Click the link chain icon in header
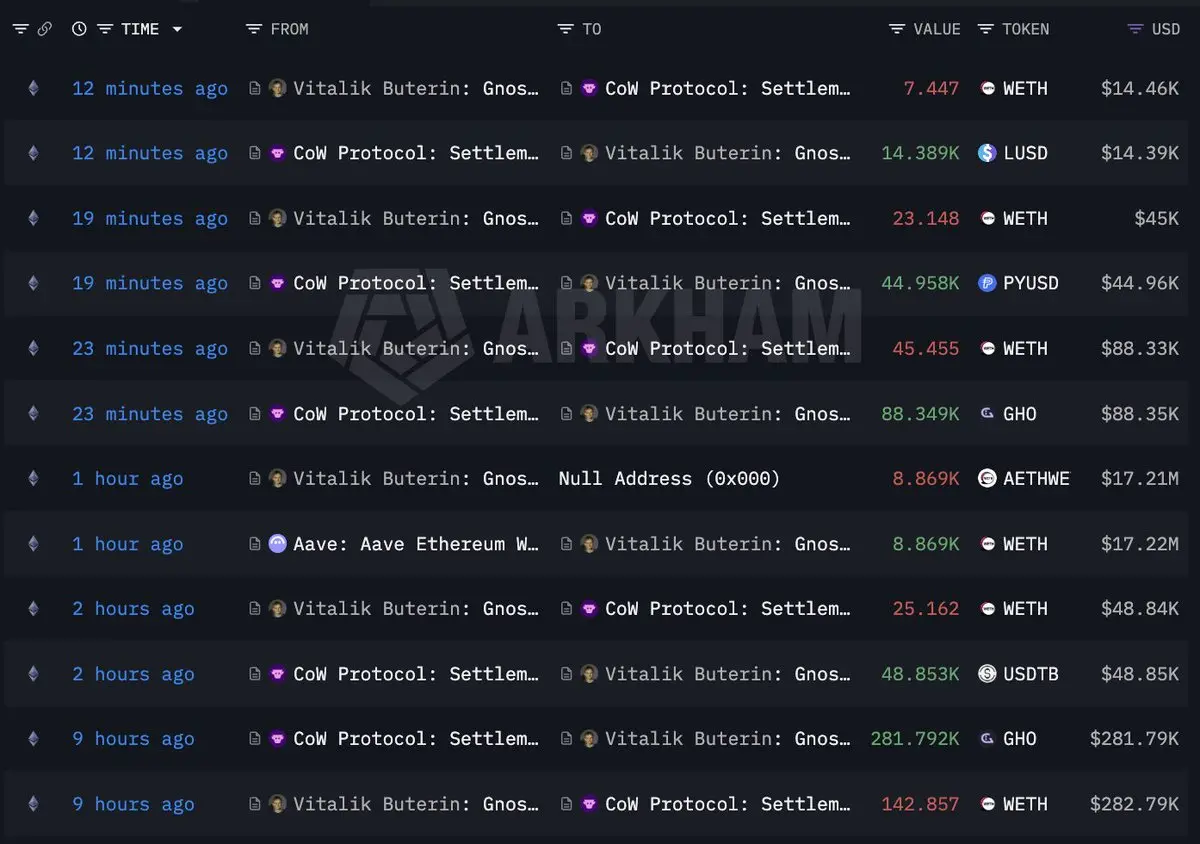The width and height of the screenshot is (1200, 844). pyautogui.click(x=44, y=29)
